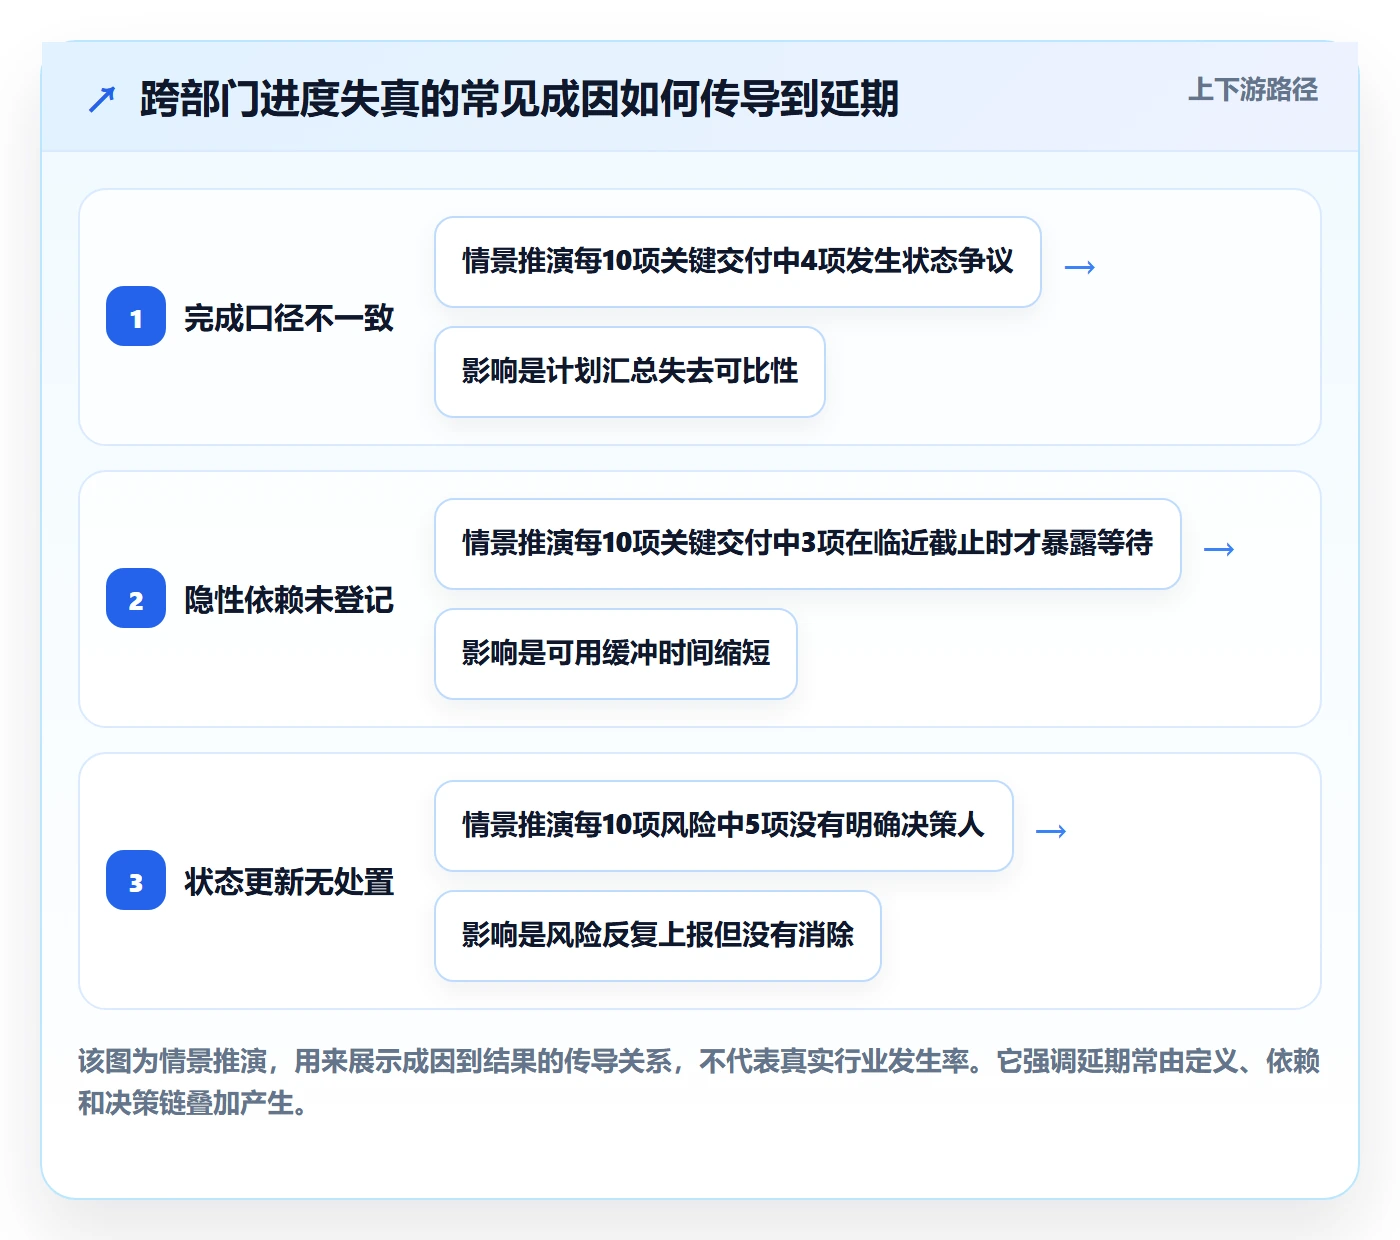
Task: Click the title 跨部门进度失真的常见成因如何传导到延期
Action: (519, 98)
